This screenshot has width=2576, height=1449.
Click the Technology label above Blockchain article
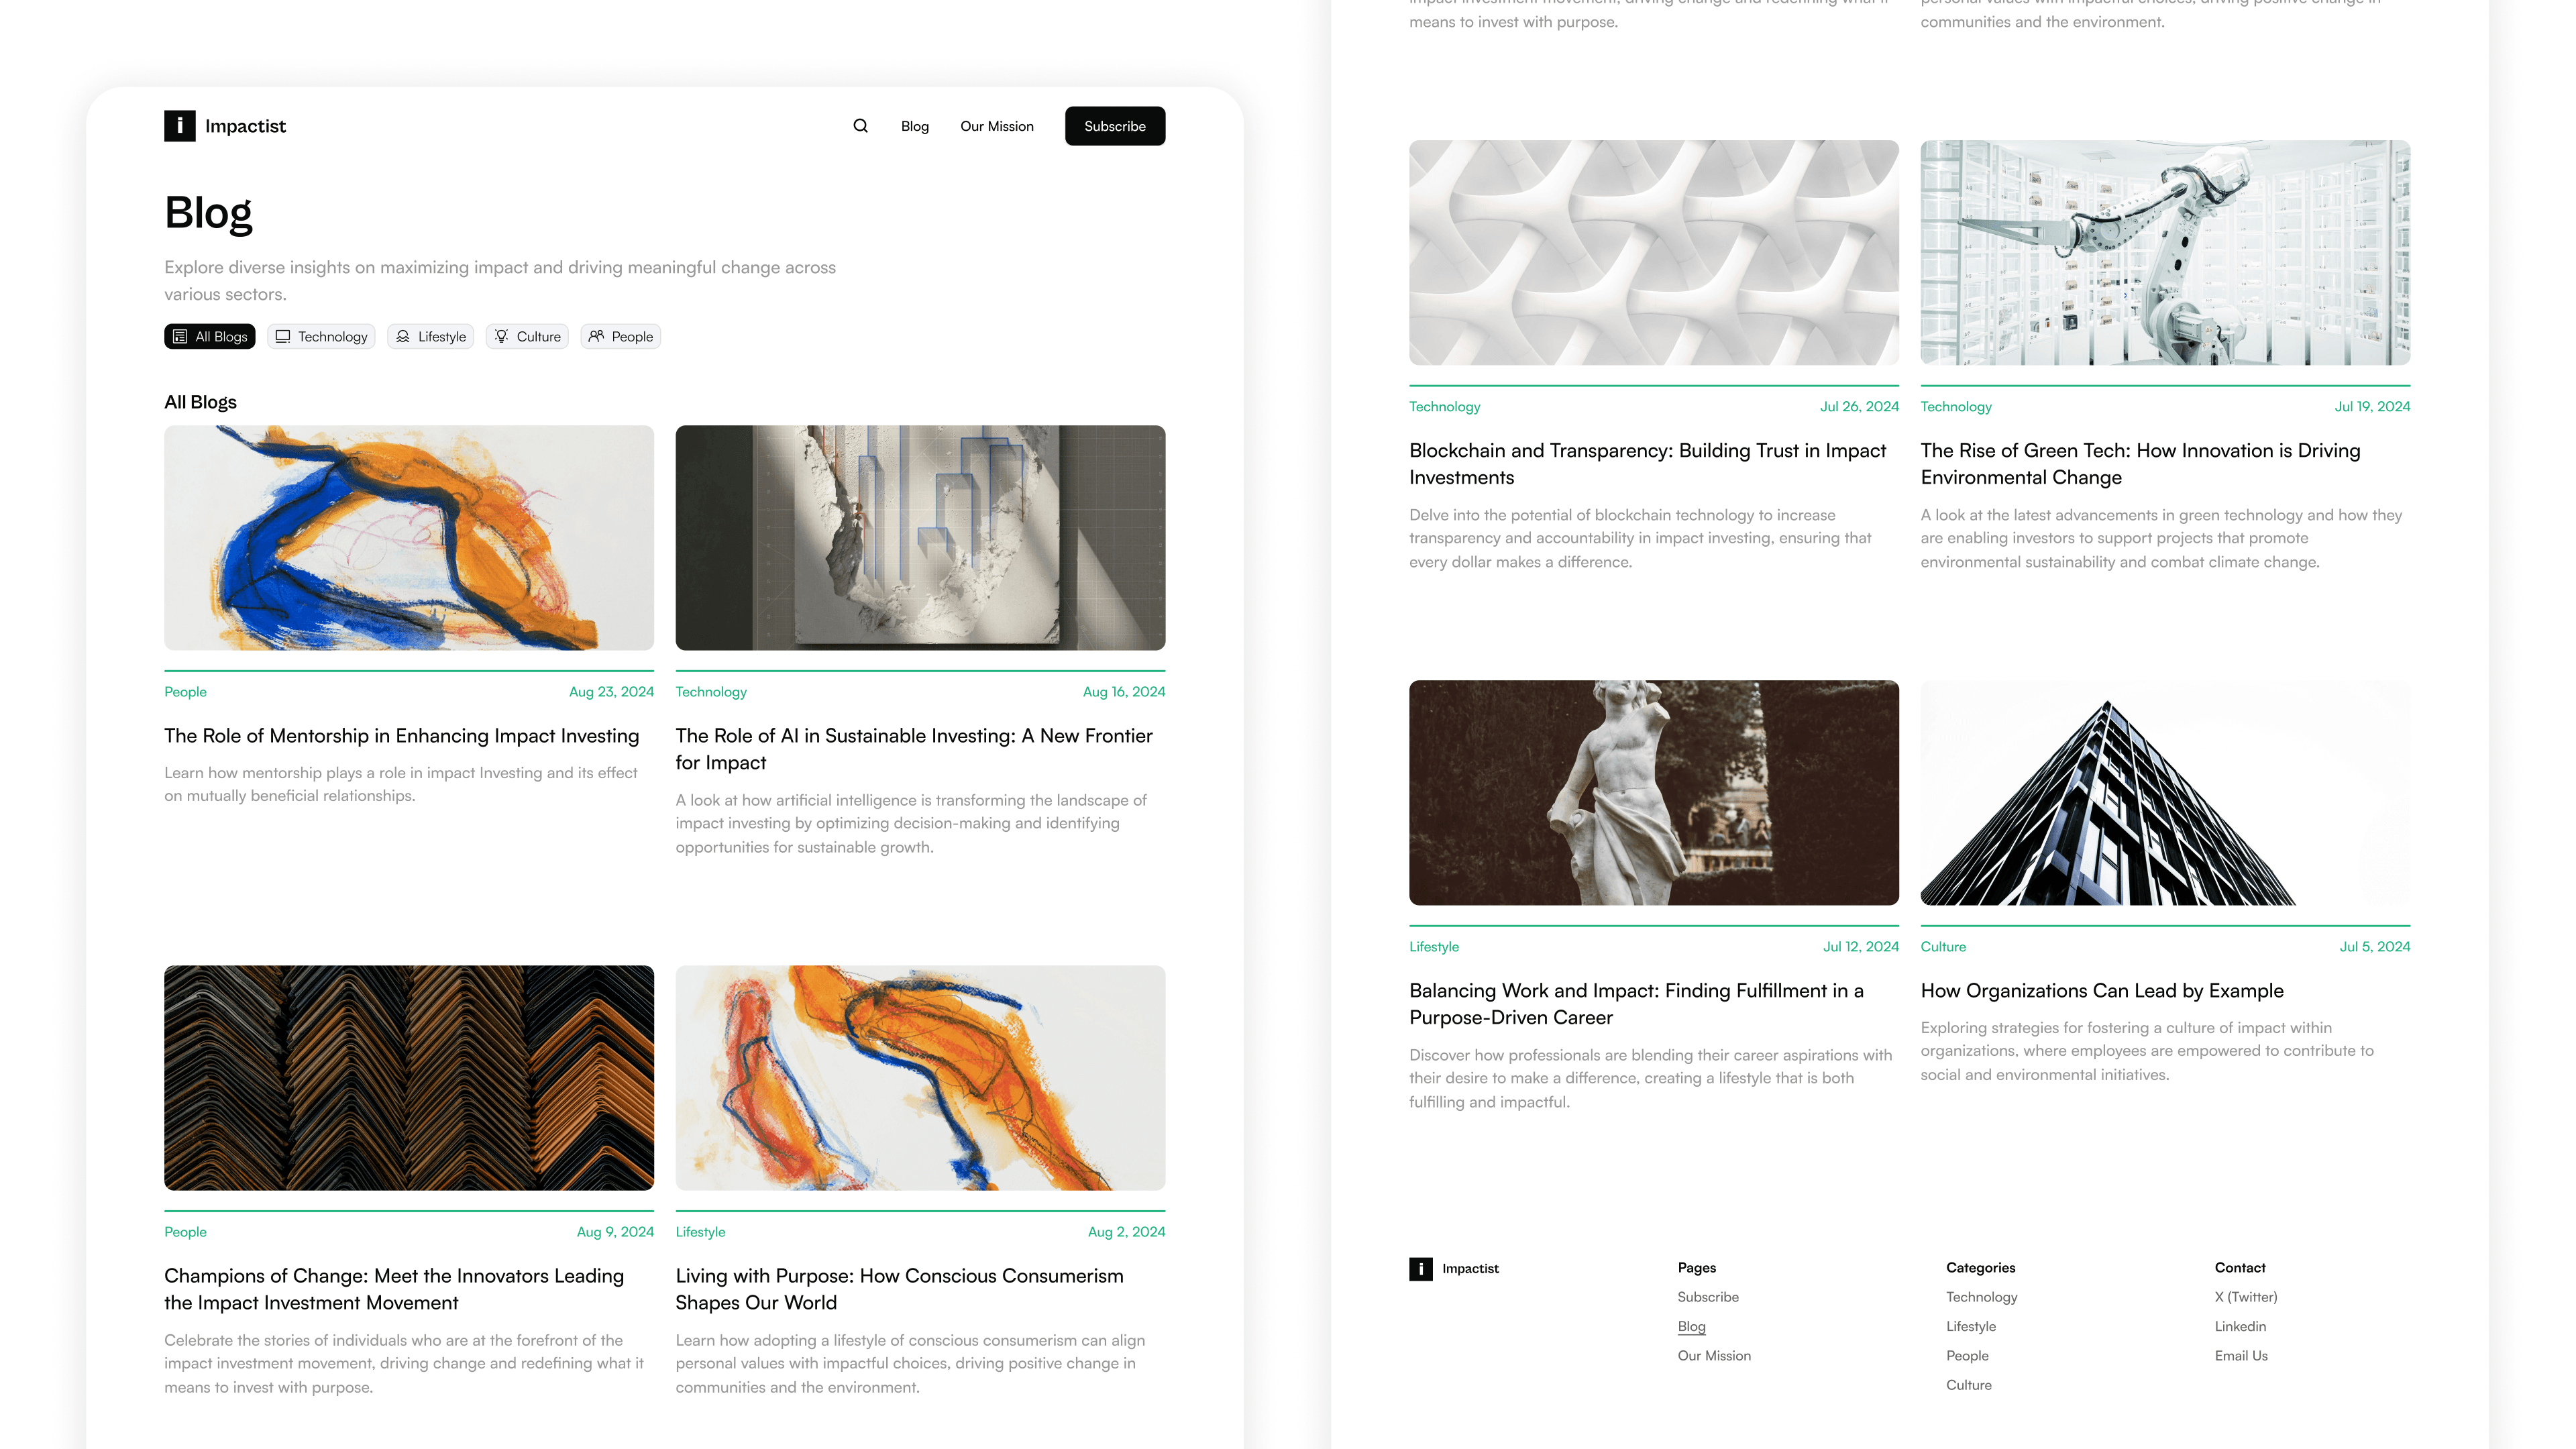tap(1445, 407)
